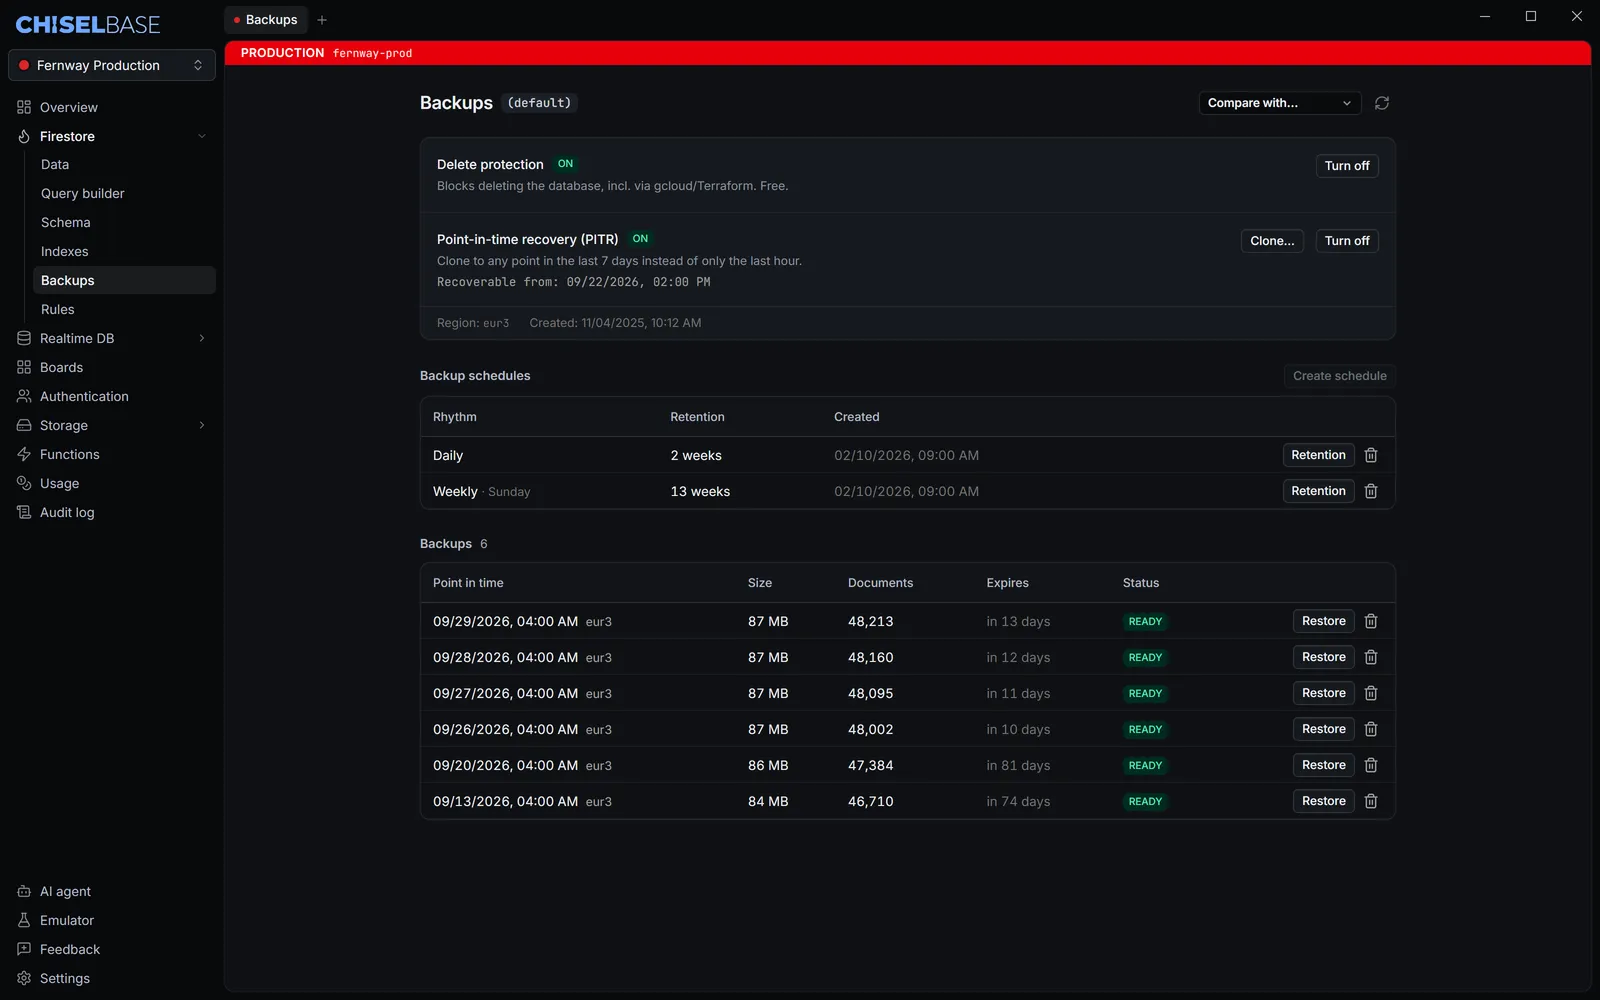This screenshot has width=1600, height=1000.
Task: Edit Retention for the Daily schedule
Action: point(1318,455)
